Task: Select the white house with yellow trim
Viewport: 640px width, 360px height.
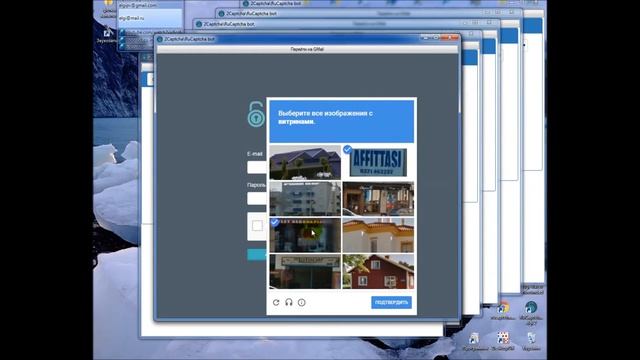Action: click(x=378, y=235)
